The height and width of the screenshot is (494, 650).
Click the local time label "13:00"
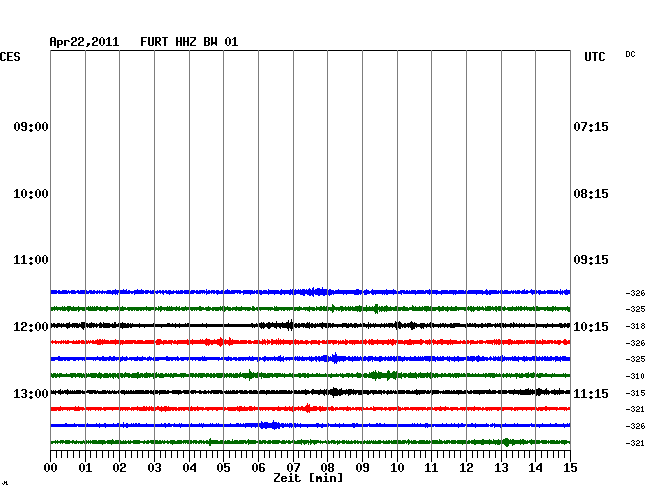click(31, 393)
